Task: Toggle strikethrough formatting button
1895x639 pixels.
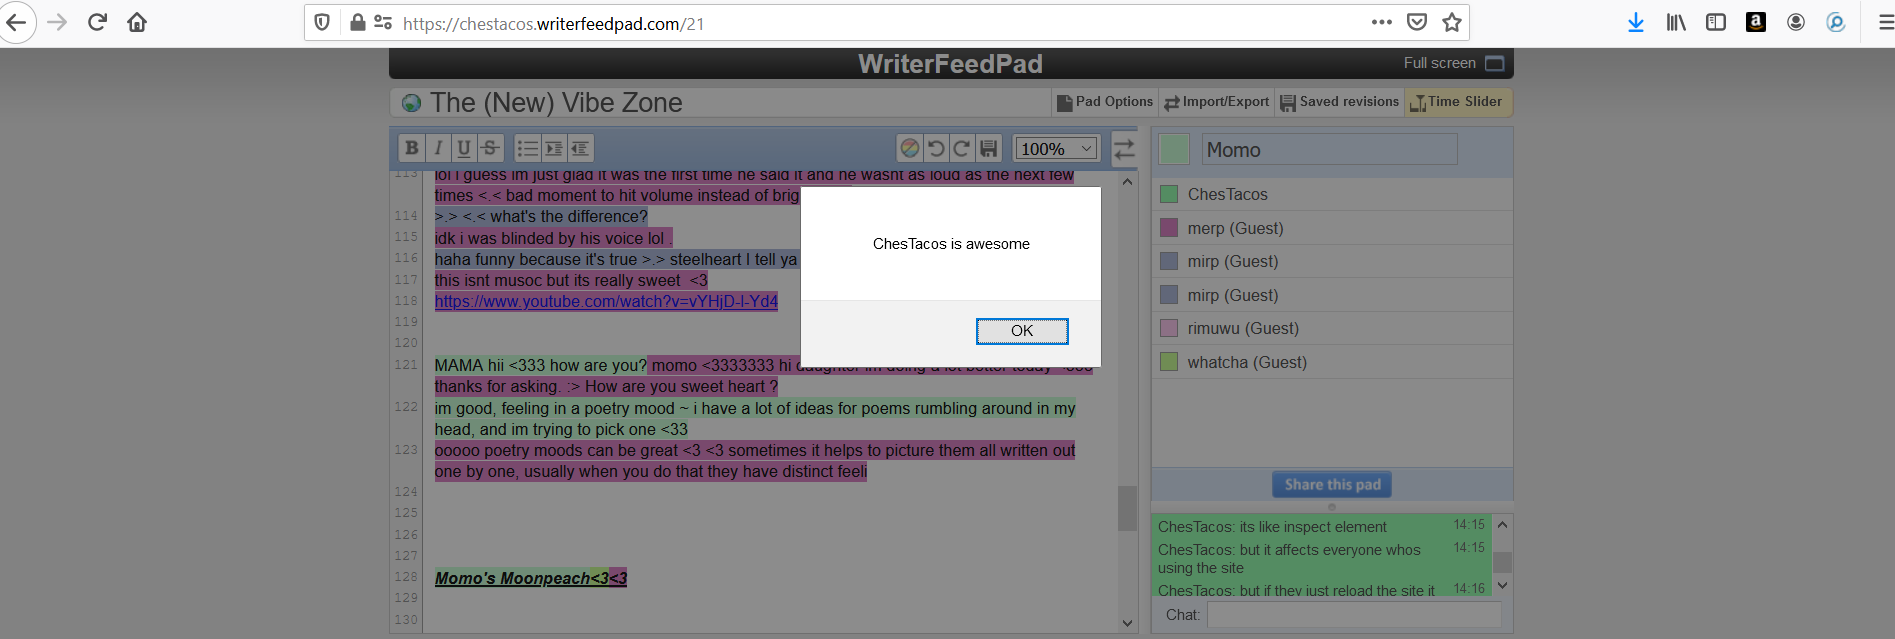Action: pyautogui.click(x=490, y=148)
